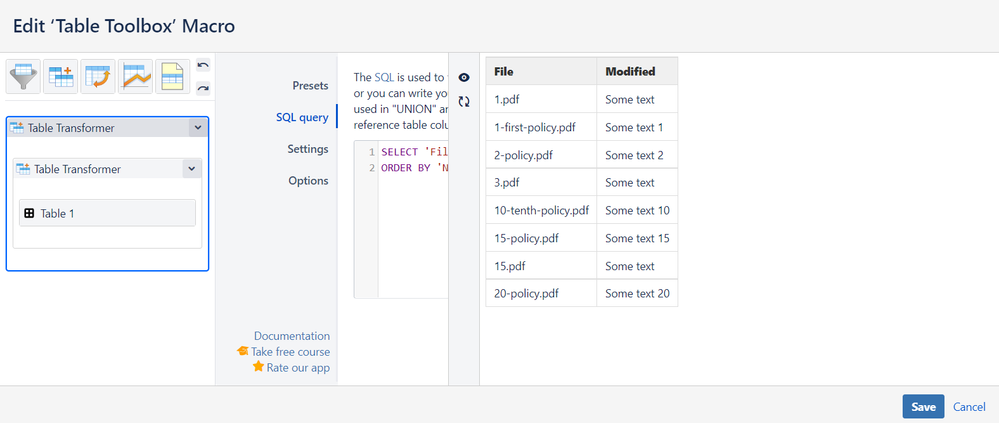Open the Documentation link
This screenshot has width=999, height=423.
pyautogui.click(x=291, y=336)
